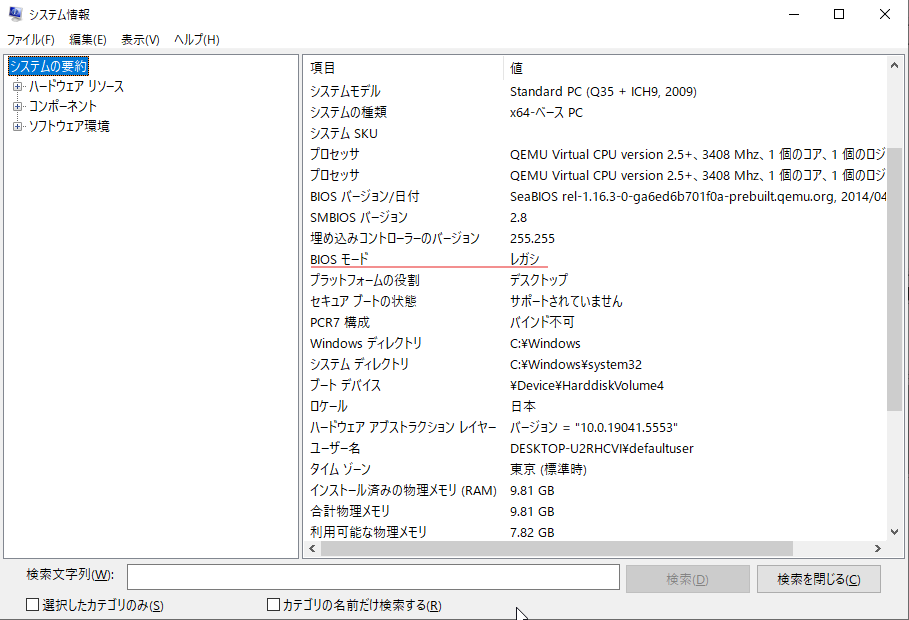
Task: Select the システムモデル row
Action: [x=595, y=92]
